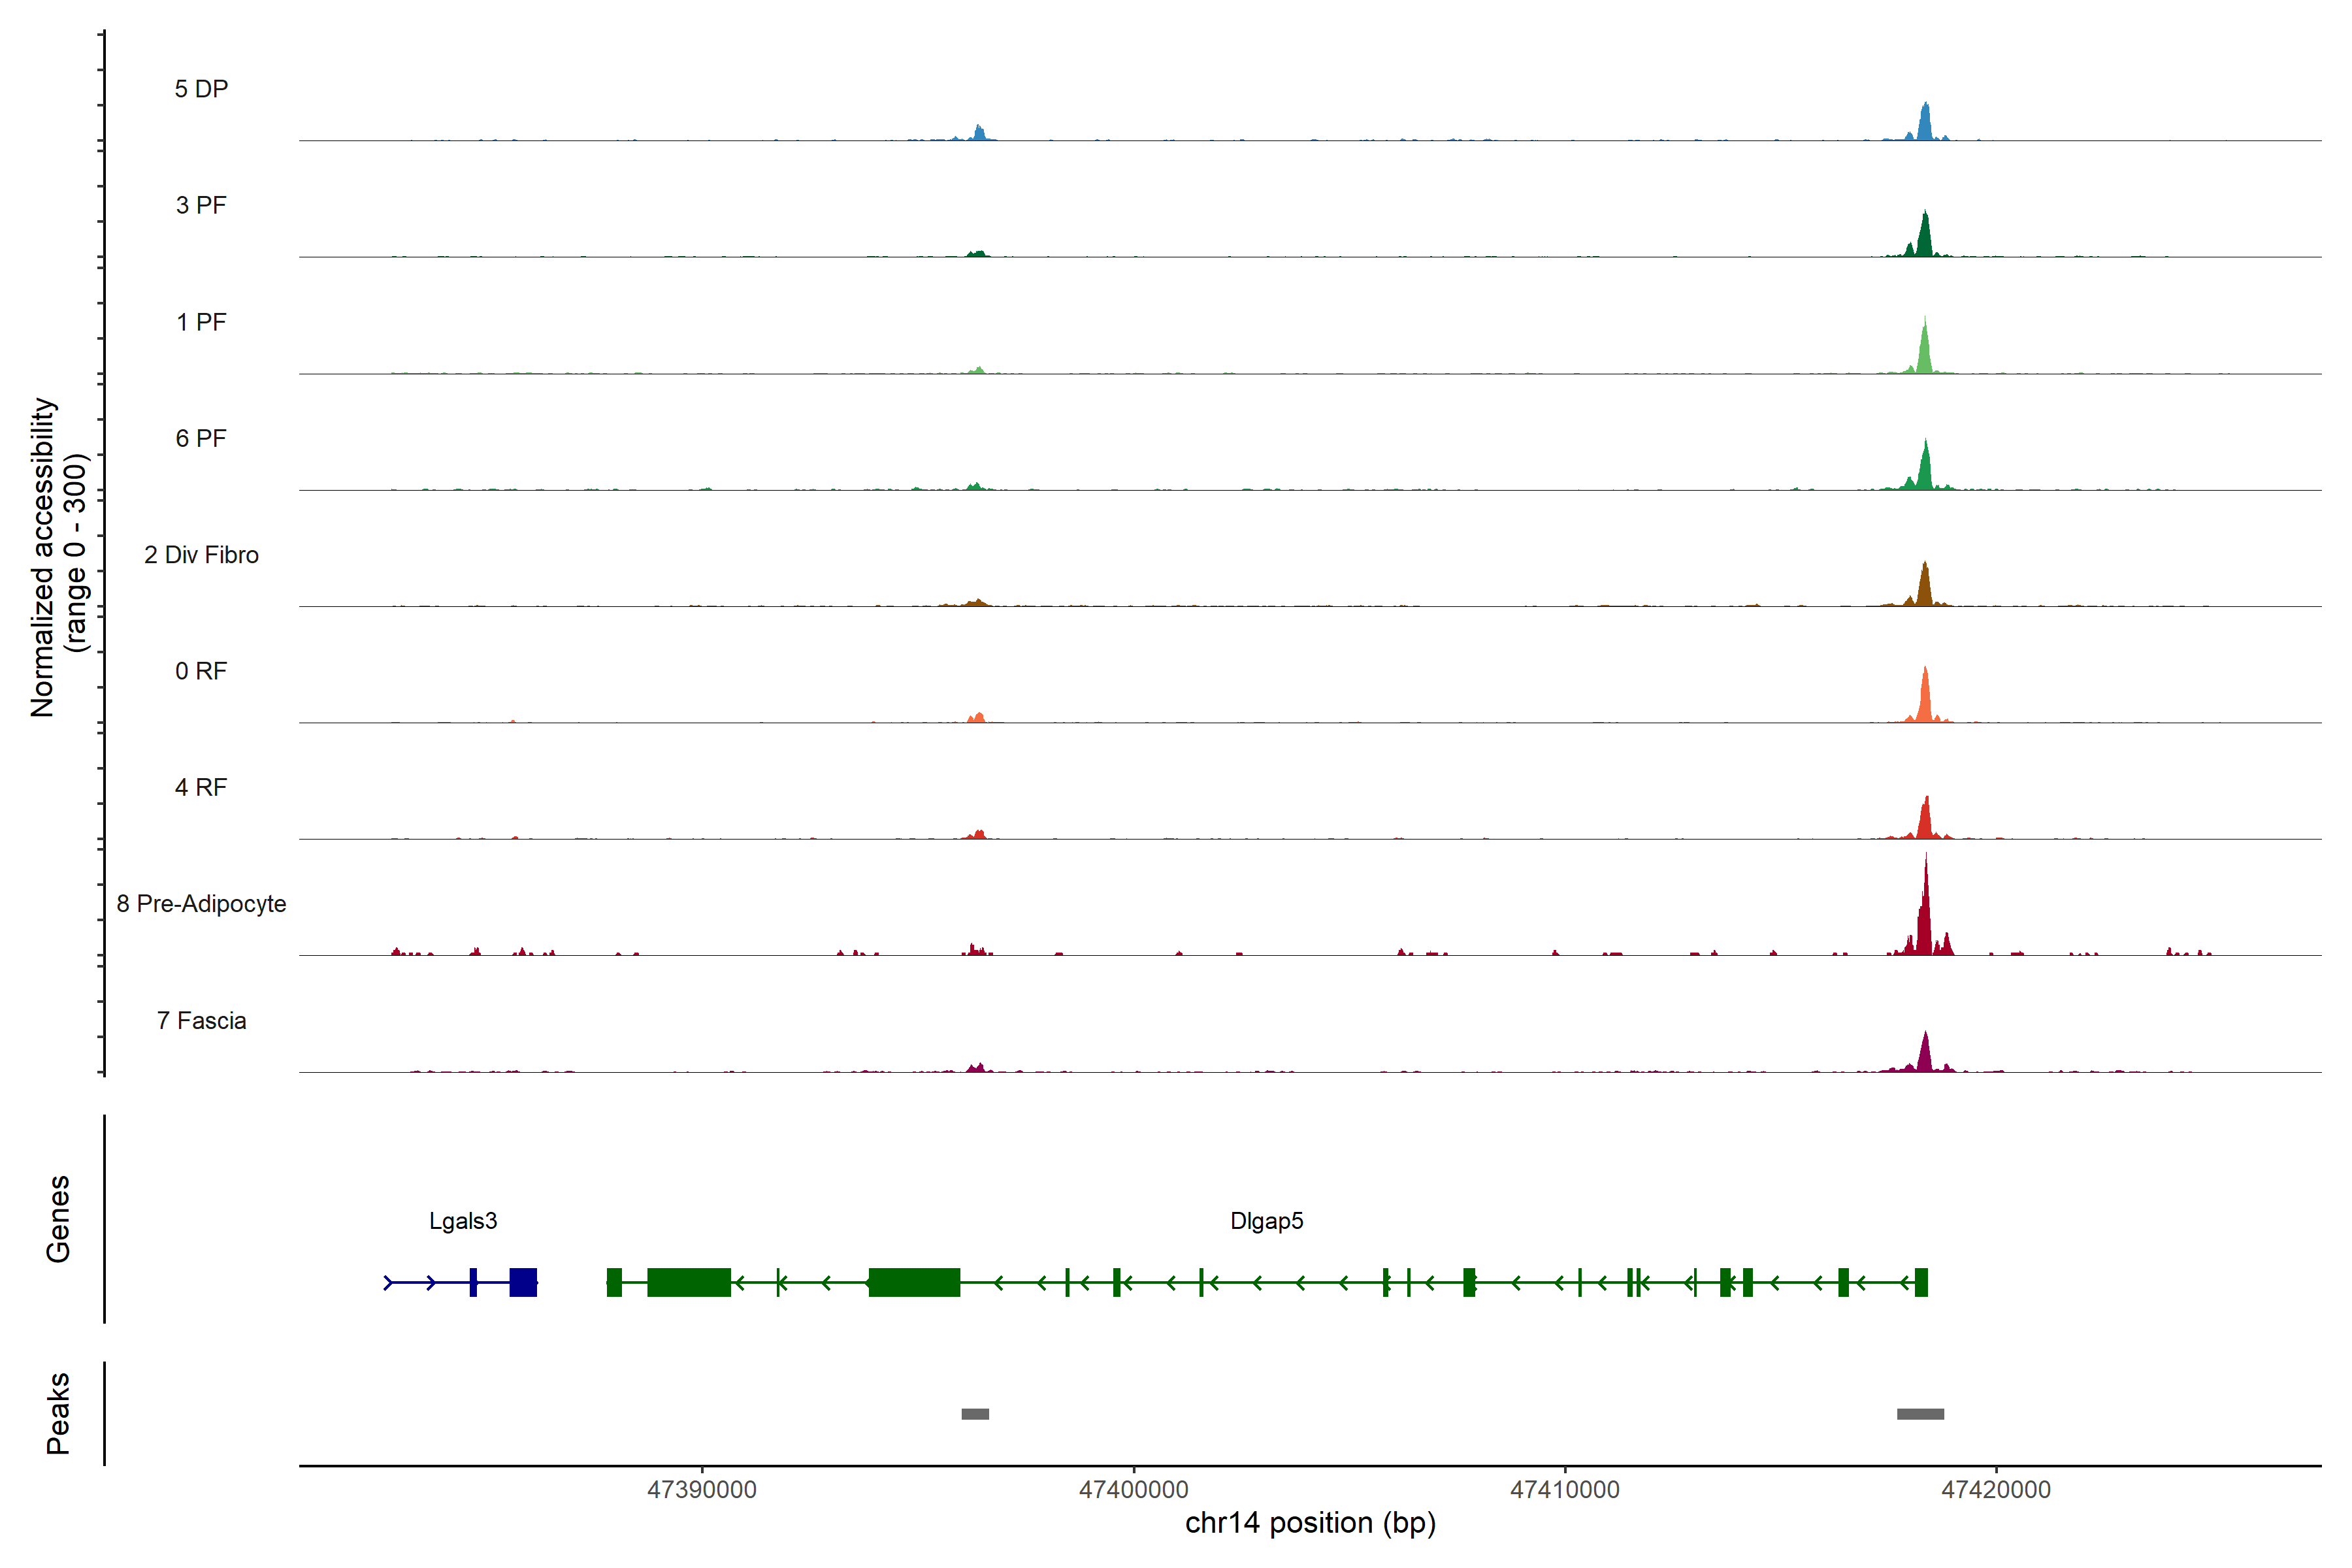
Task: Click the chr14 position axis title
Action: click(x=1310, y=1523)
